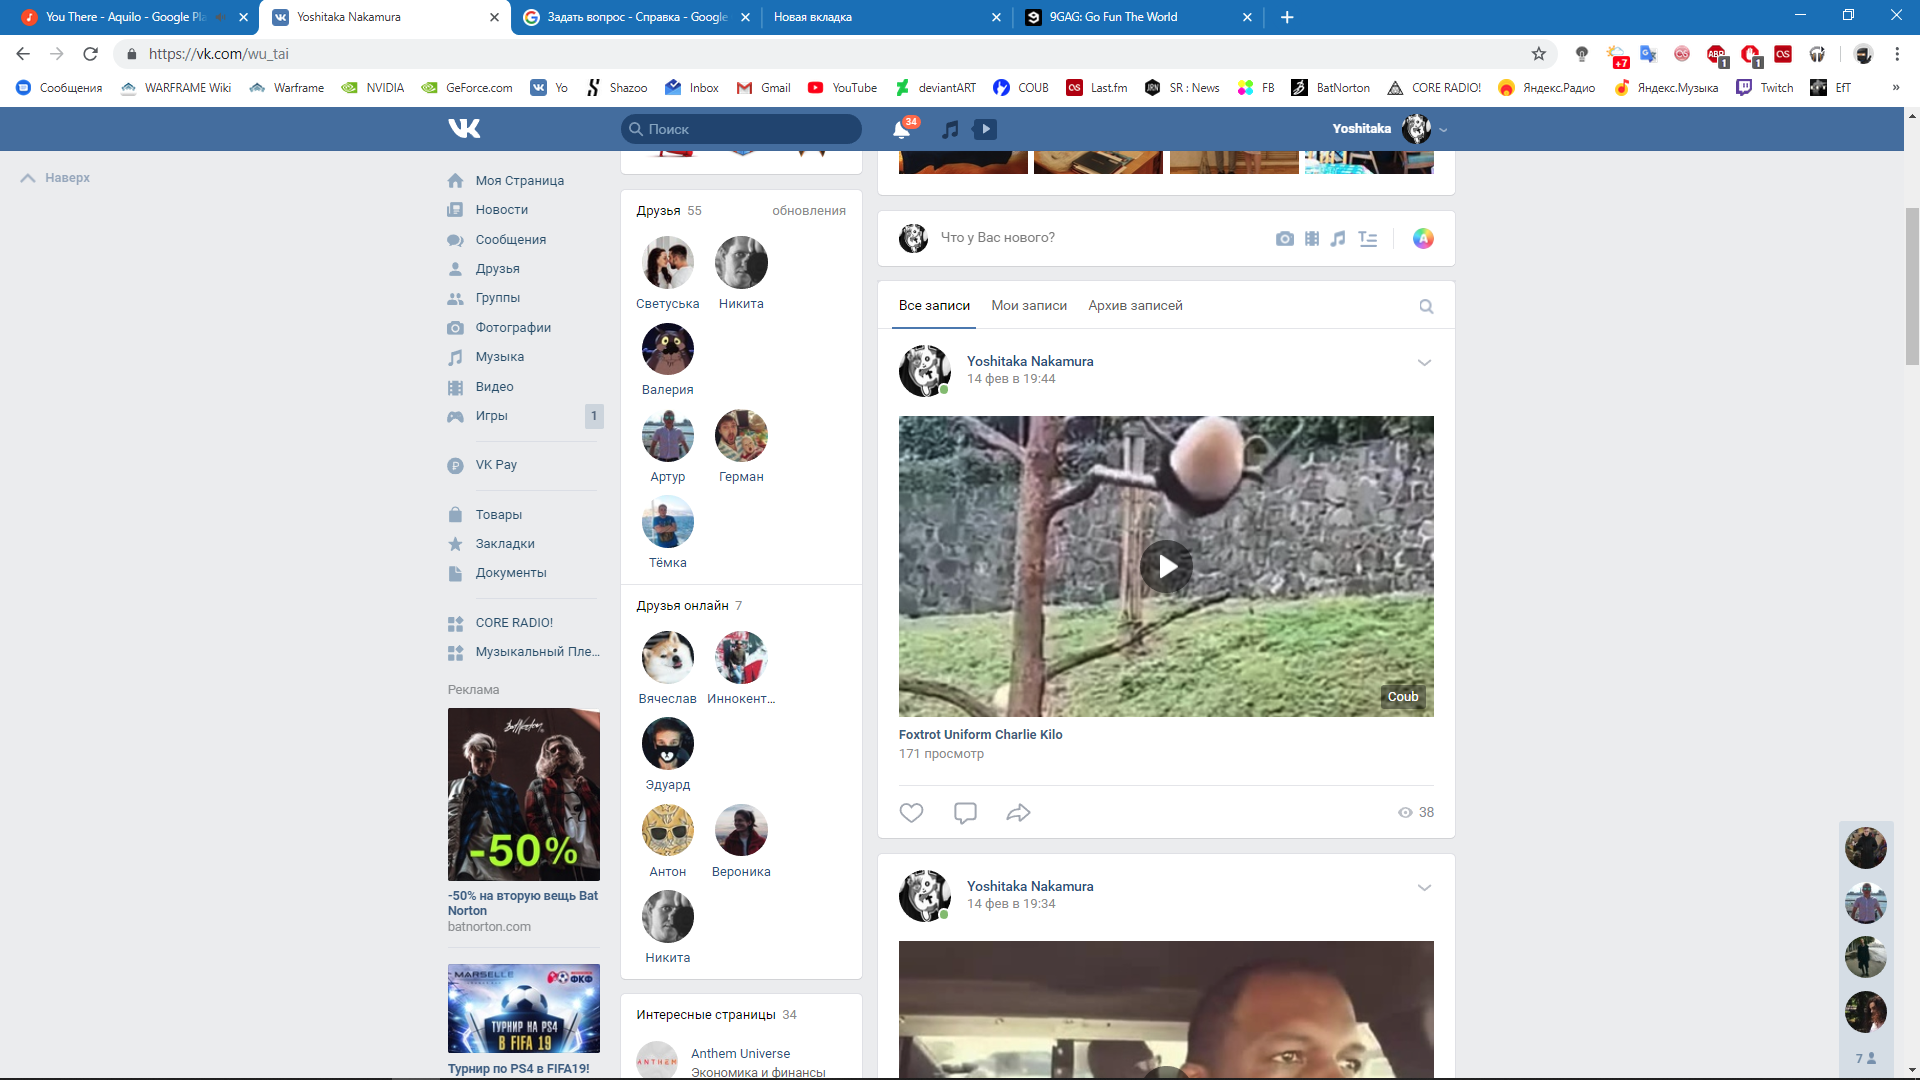
Task: Click the poster color circle icon
Action: 1422,238
